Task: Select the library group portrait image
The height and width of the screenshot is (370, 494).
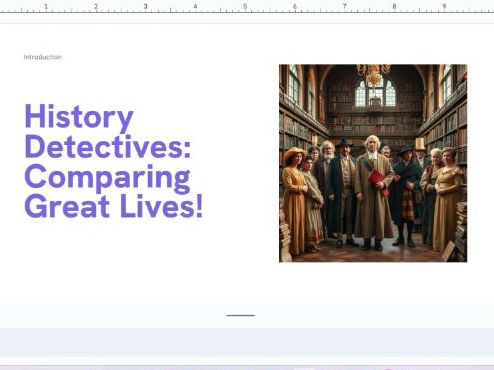Action: click(373, 163)
